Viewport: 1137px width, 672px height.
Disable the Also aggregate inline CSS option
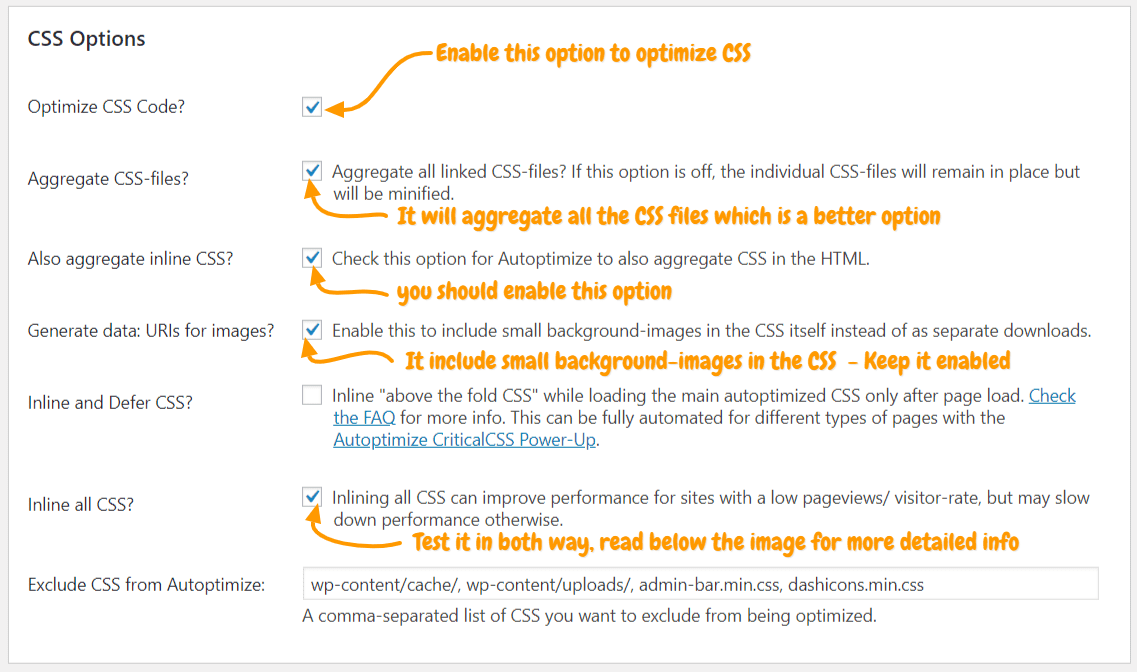point(311,258)
